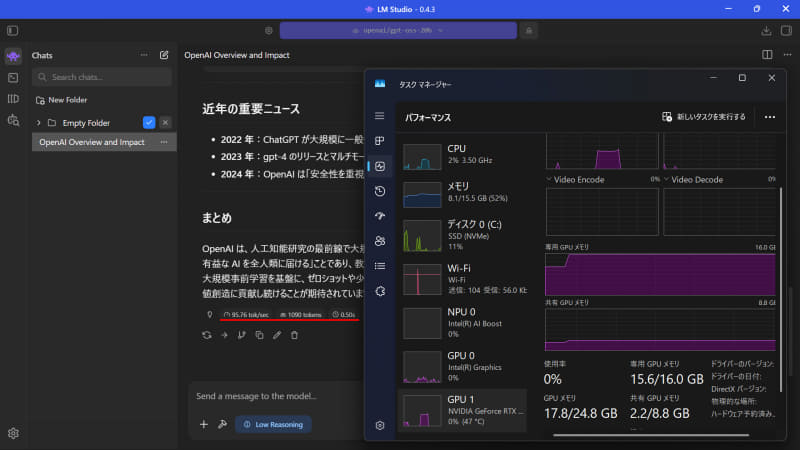
Task: Click the 15.6/16.0 GB GPU memory value
Action: pyautogui.click(x=666, y=380)
